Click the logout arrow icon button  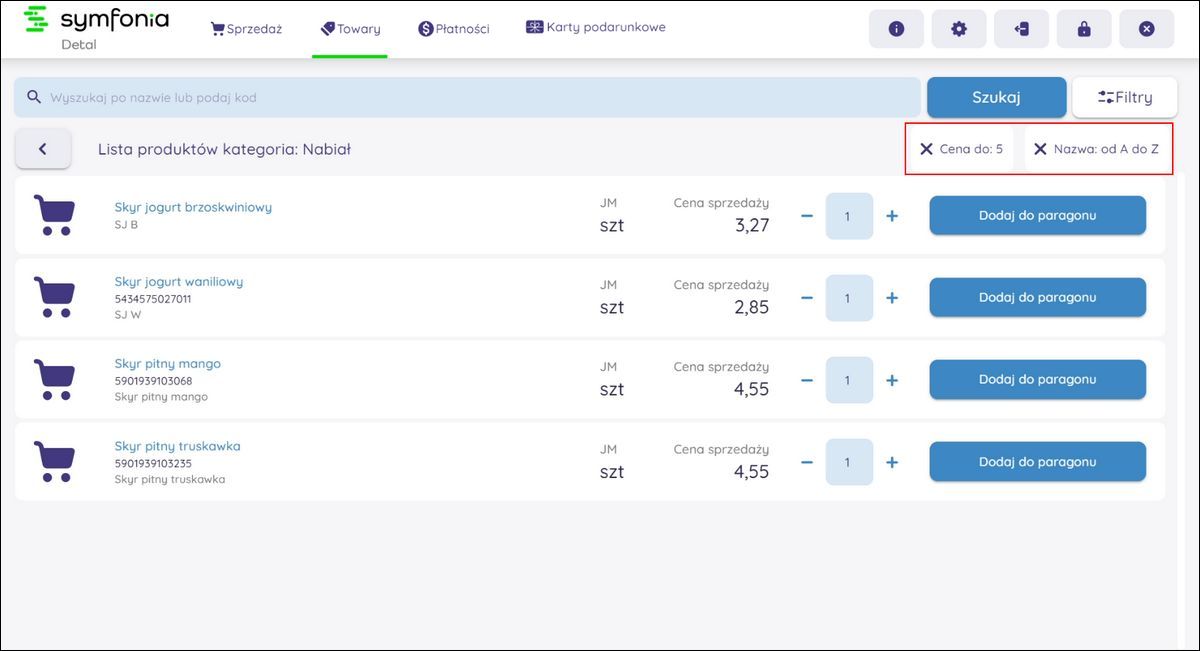coord(1021,29)
